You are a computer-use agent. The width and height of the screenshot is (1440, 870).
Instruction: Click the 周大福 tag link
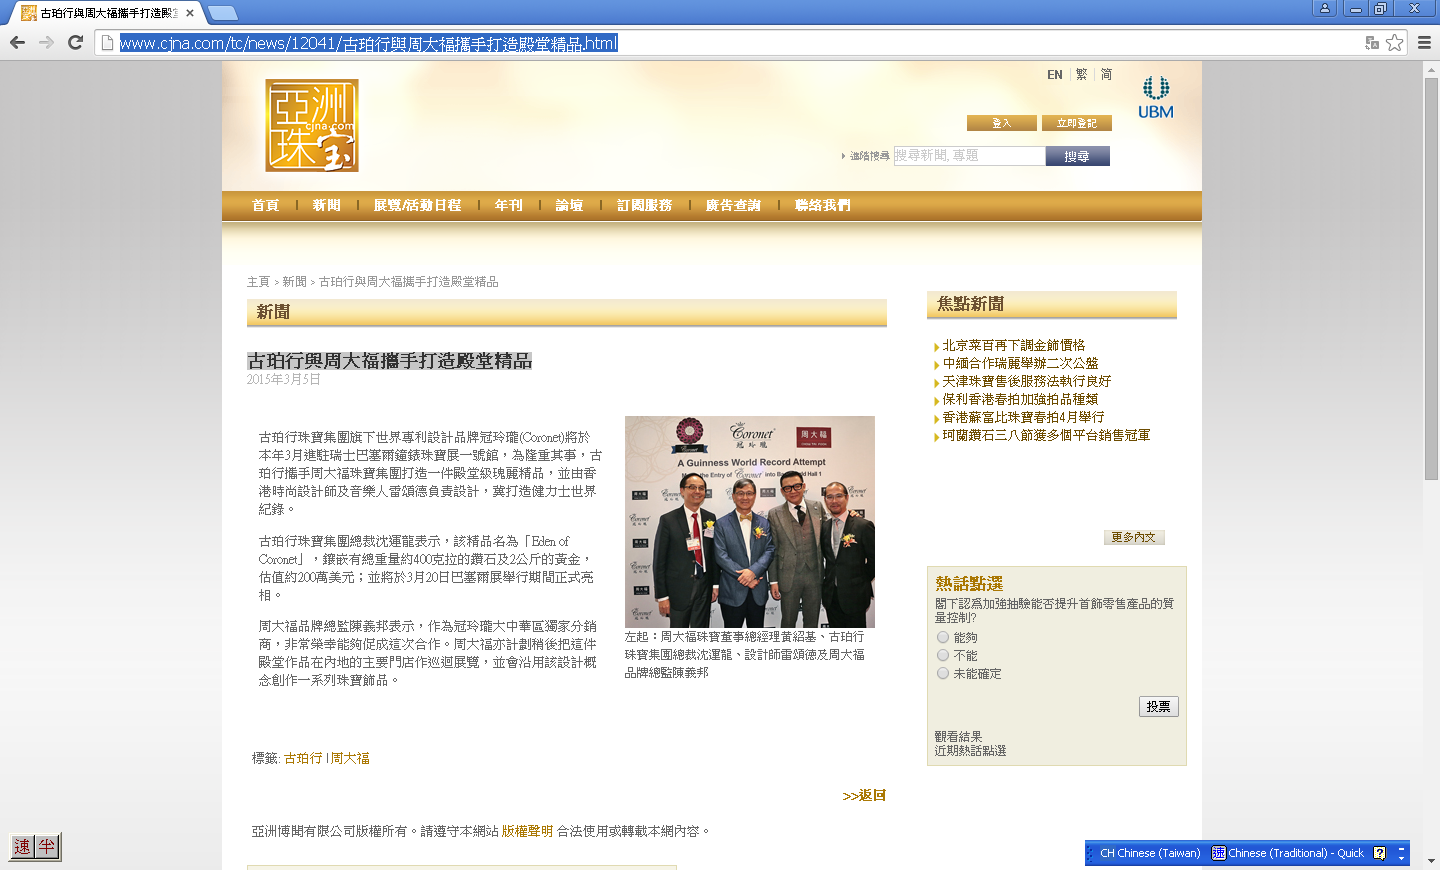[350, 758]
